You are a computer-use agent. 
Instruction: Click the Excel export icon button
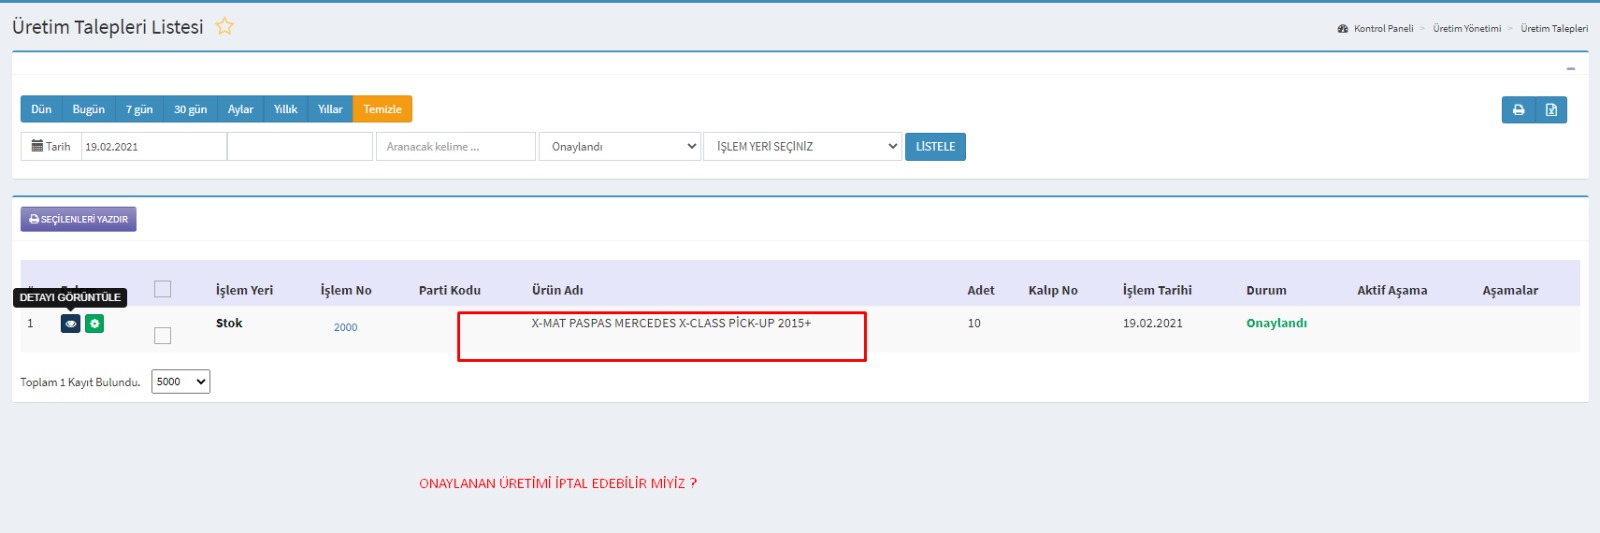coord(1551,110)
